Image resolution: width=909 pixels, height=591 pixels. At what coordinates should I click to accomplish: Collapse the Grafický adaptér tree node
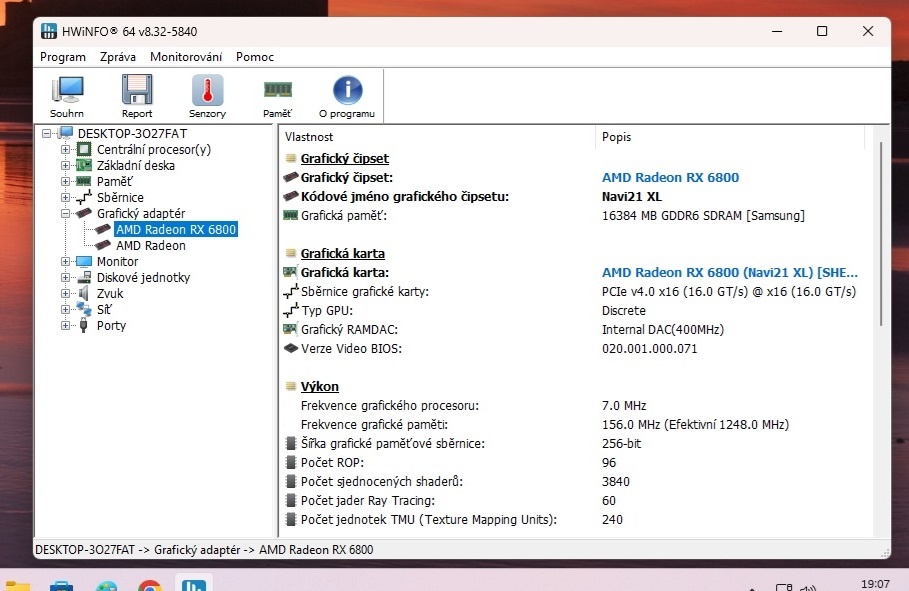(x=67, y=214)
